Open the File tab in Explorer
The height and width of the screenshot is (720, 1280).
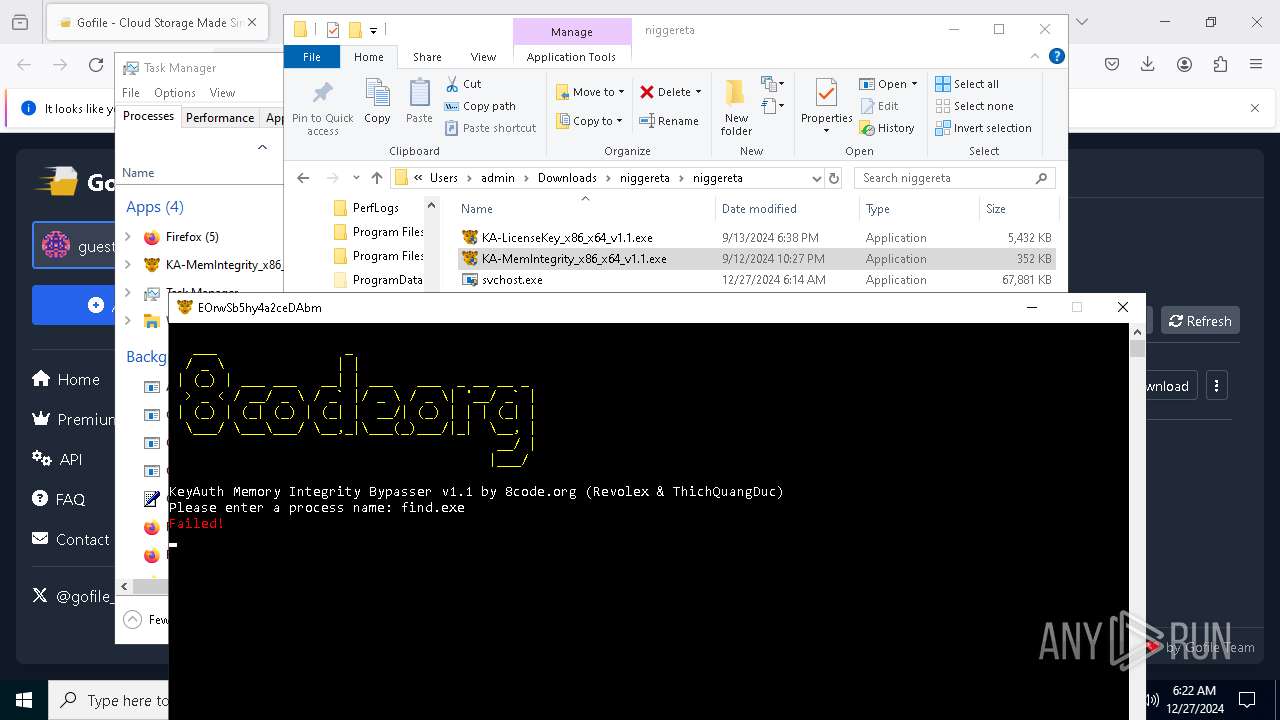(x=312, y=57)
